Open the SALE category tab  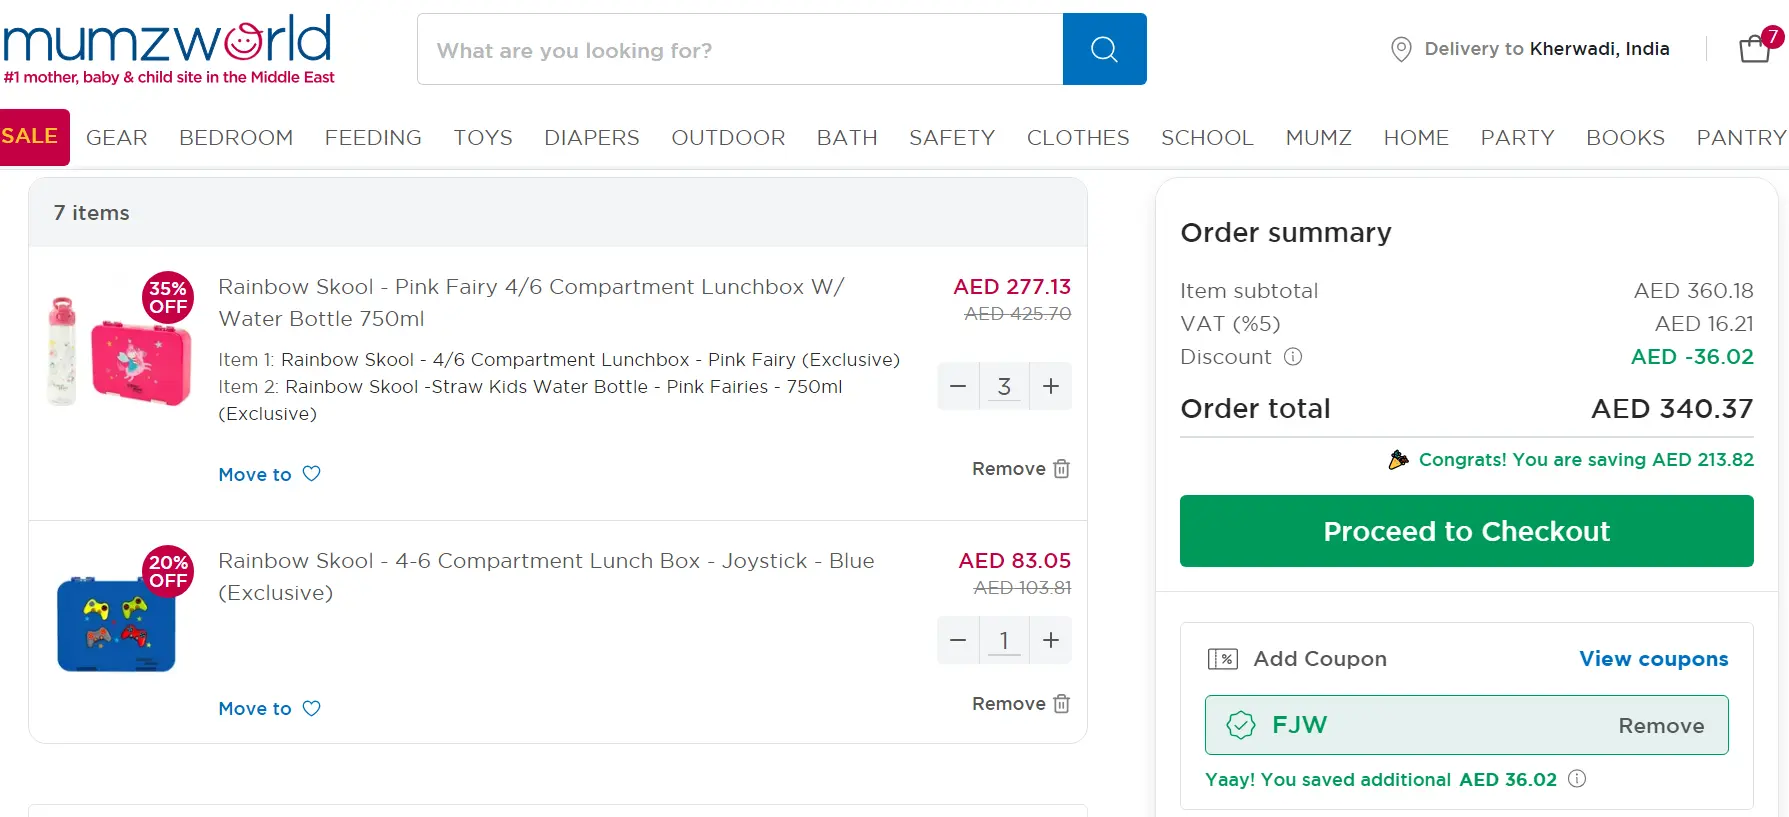[30, 137]
